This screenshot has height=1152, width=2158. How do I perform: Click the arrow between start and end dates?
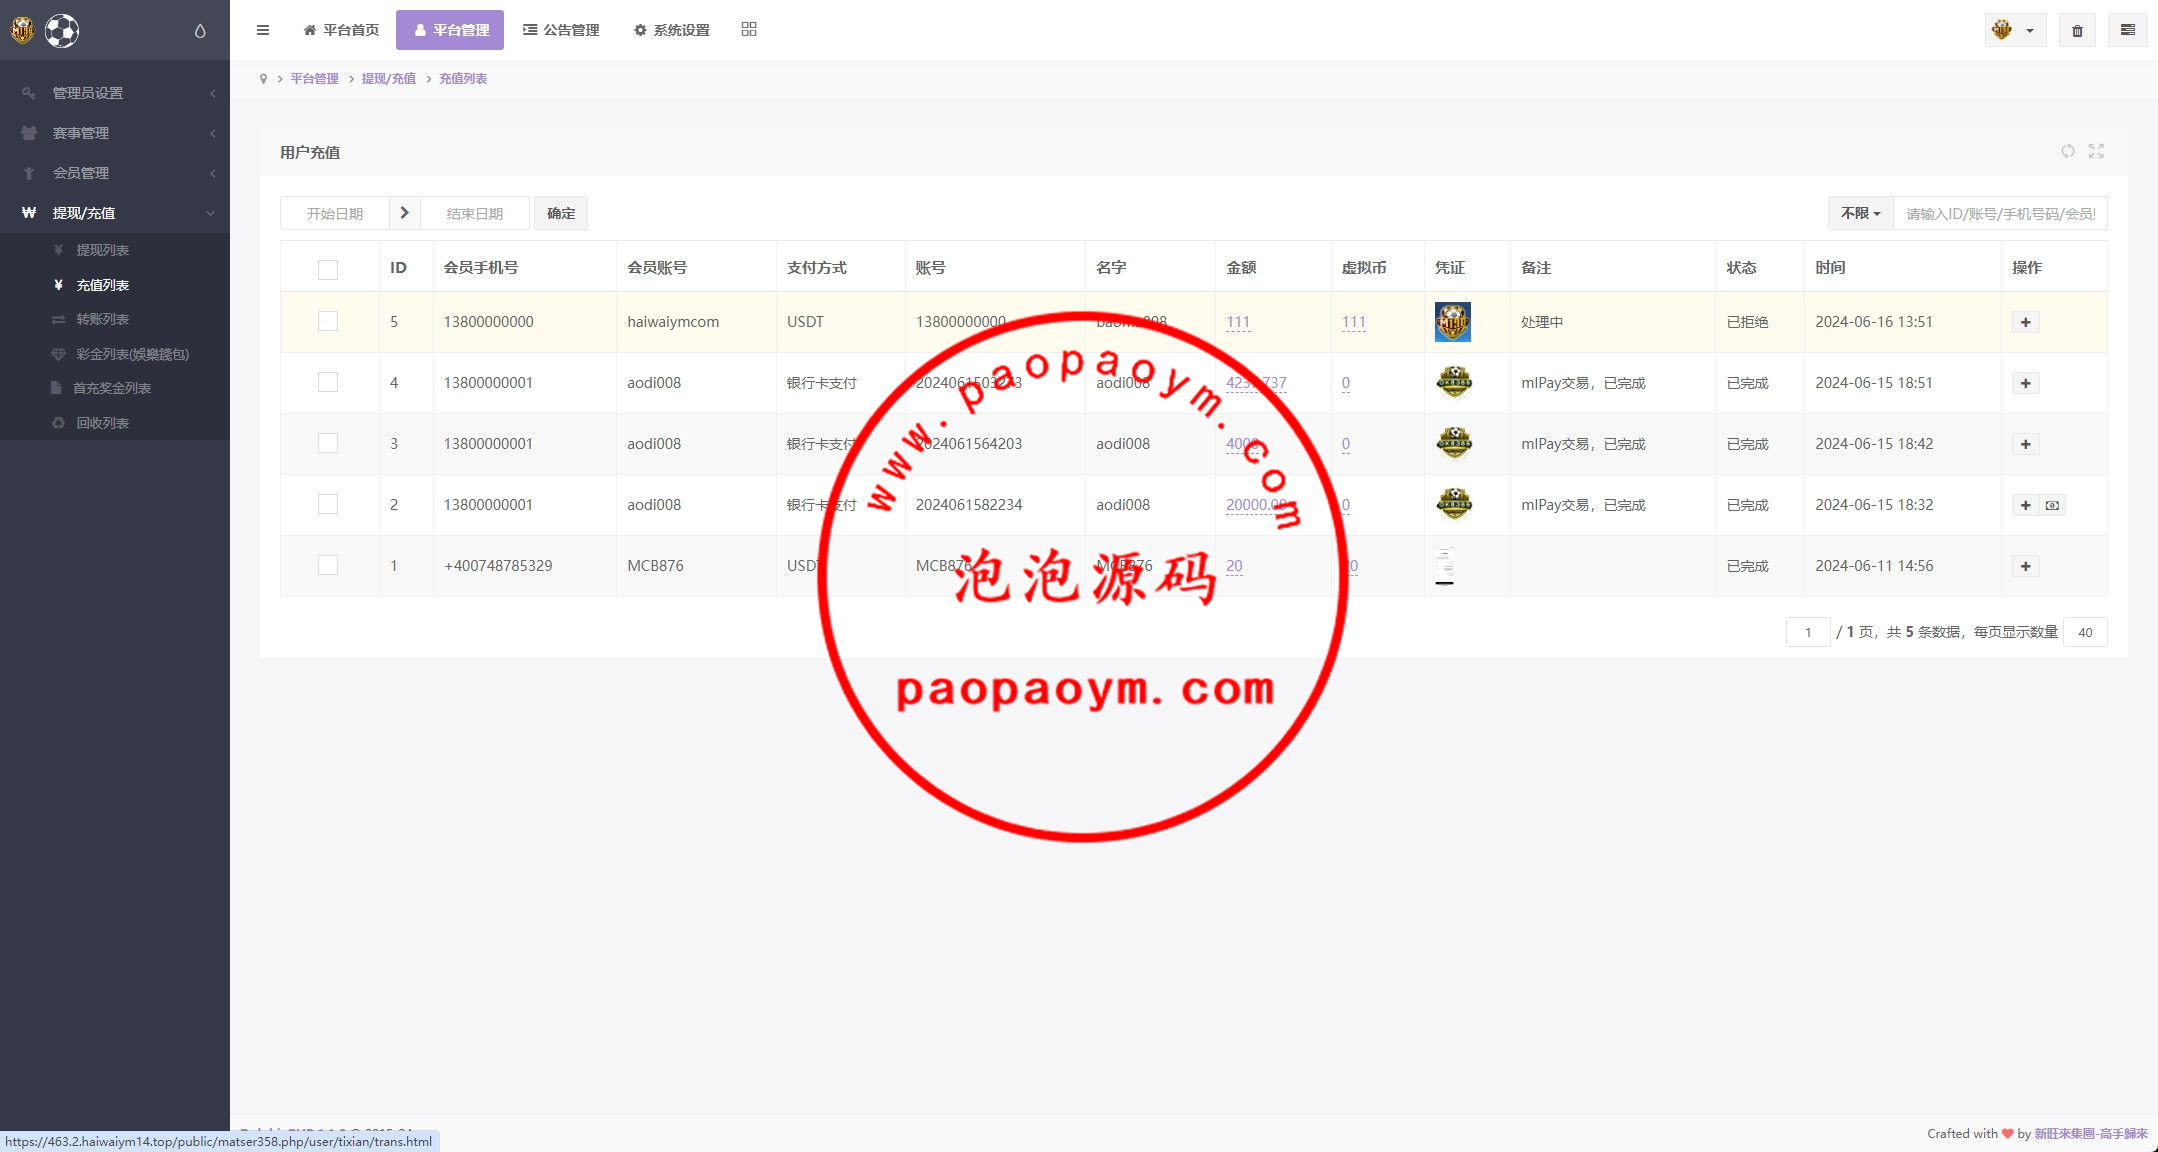[x=404, y=213]
